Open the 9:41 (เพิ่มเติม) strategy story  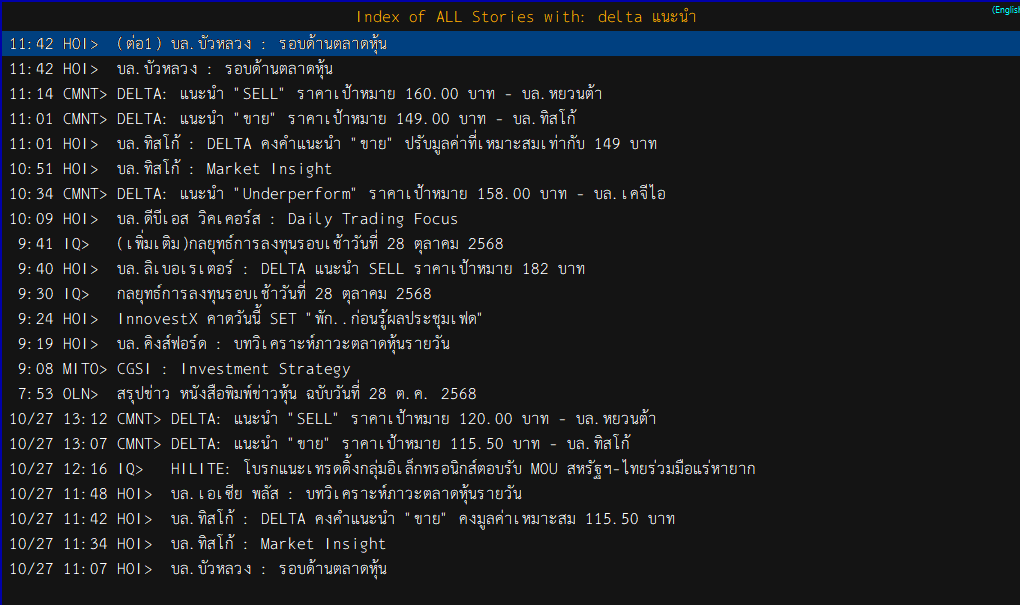click(x=309, y=244)
